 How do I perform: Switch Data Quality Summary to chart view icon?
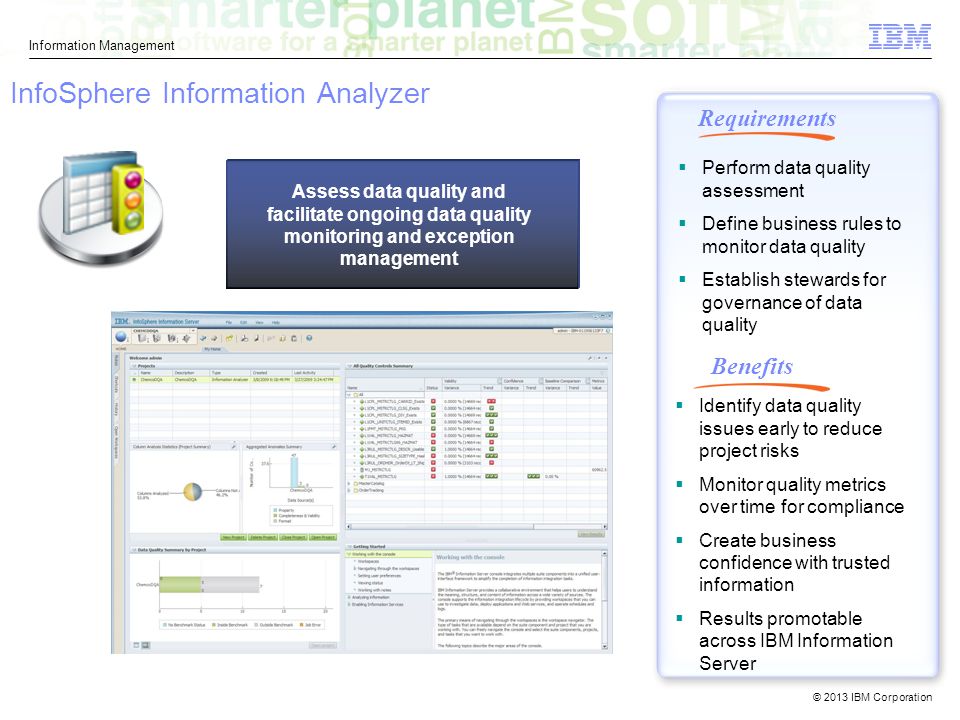(146, 645)
